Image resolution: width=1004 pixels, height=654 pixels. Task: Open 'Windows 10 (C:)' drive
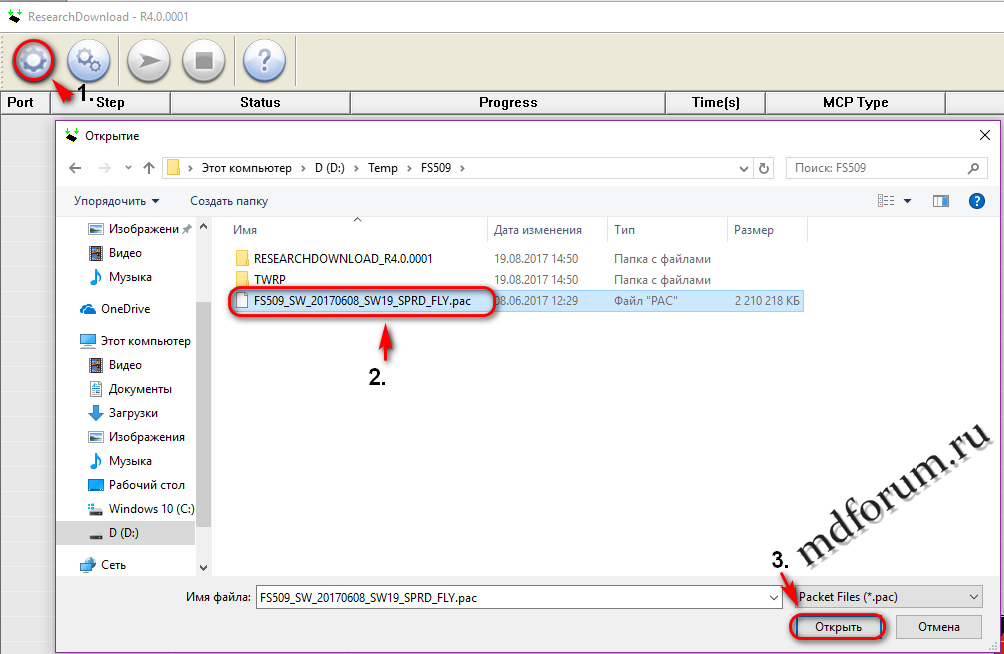[x=151, y=509]
